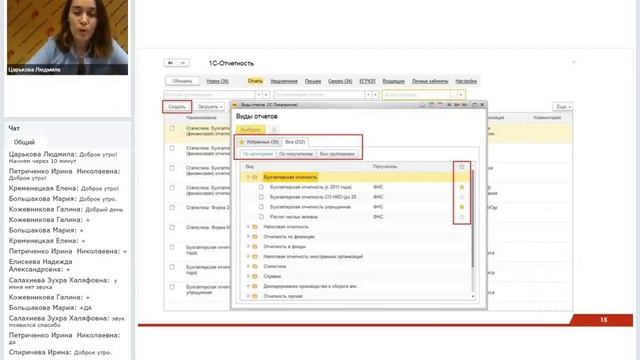Open the Отчеты section
This screenshot has height=360, width=640.
pos(255,81)
